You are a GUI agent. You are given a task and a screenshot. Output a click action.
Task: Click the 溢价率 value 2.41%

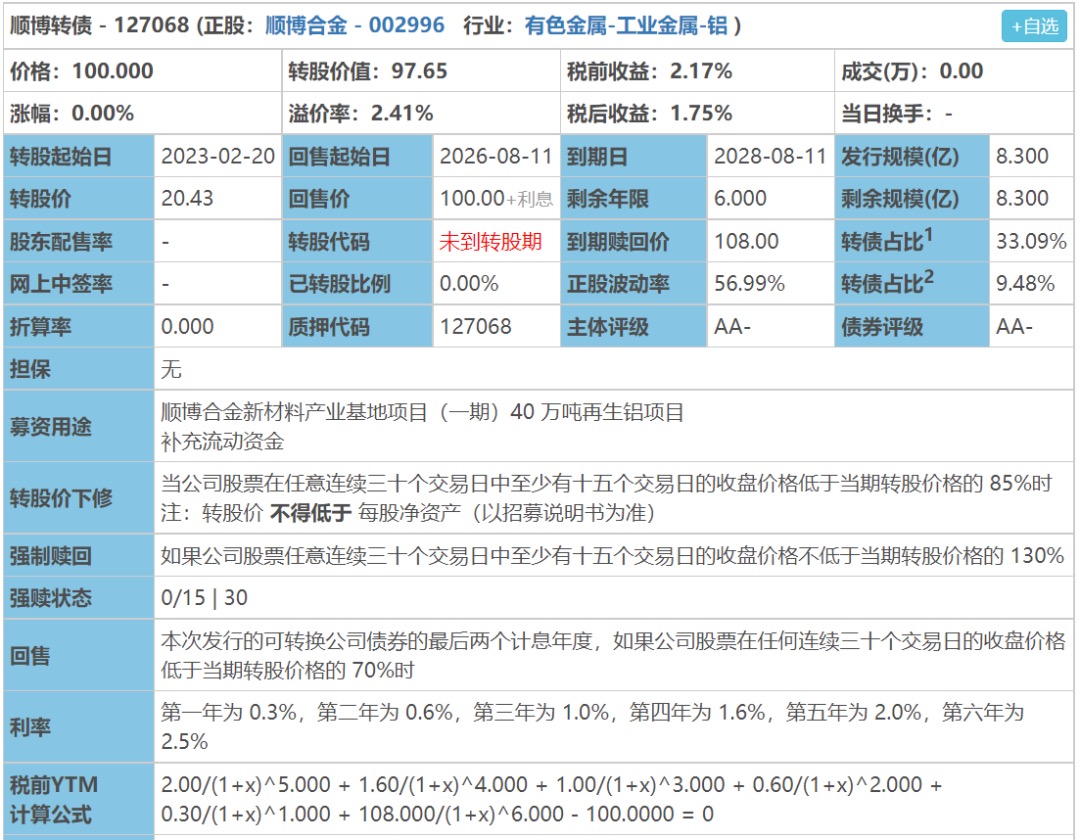tap(402, 114)
